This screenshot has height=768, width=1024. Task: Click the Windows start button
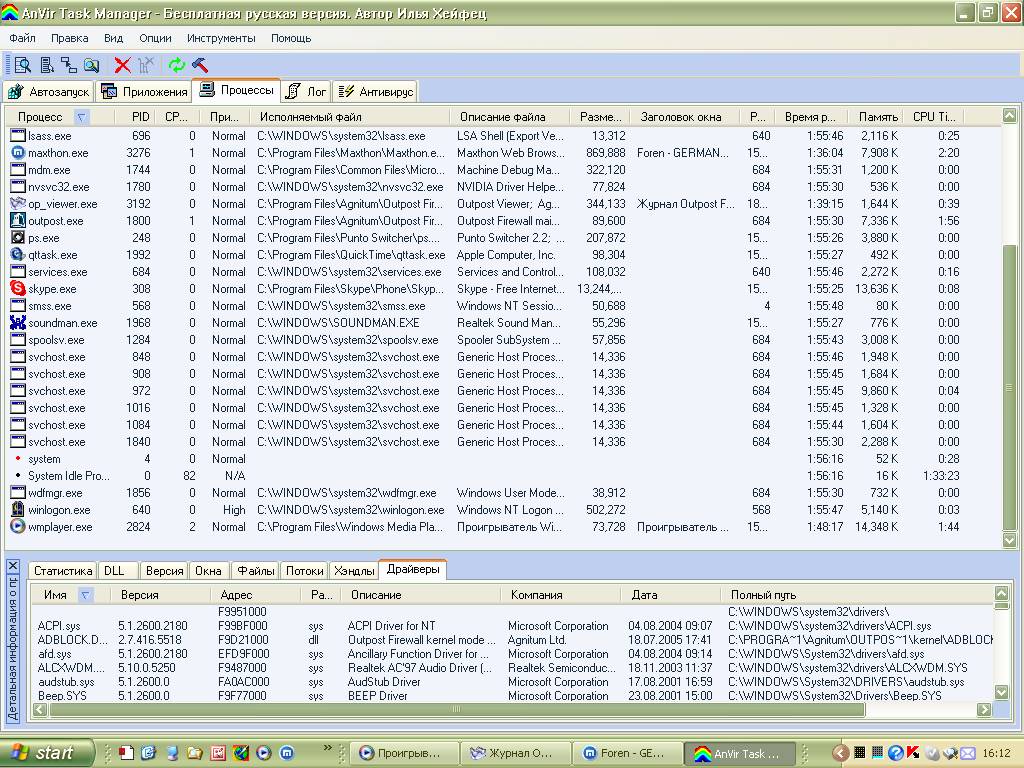[x=46, y=753]
